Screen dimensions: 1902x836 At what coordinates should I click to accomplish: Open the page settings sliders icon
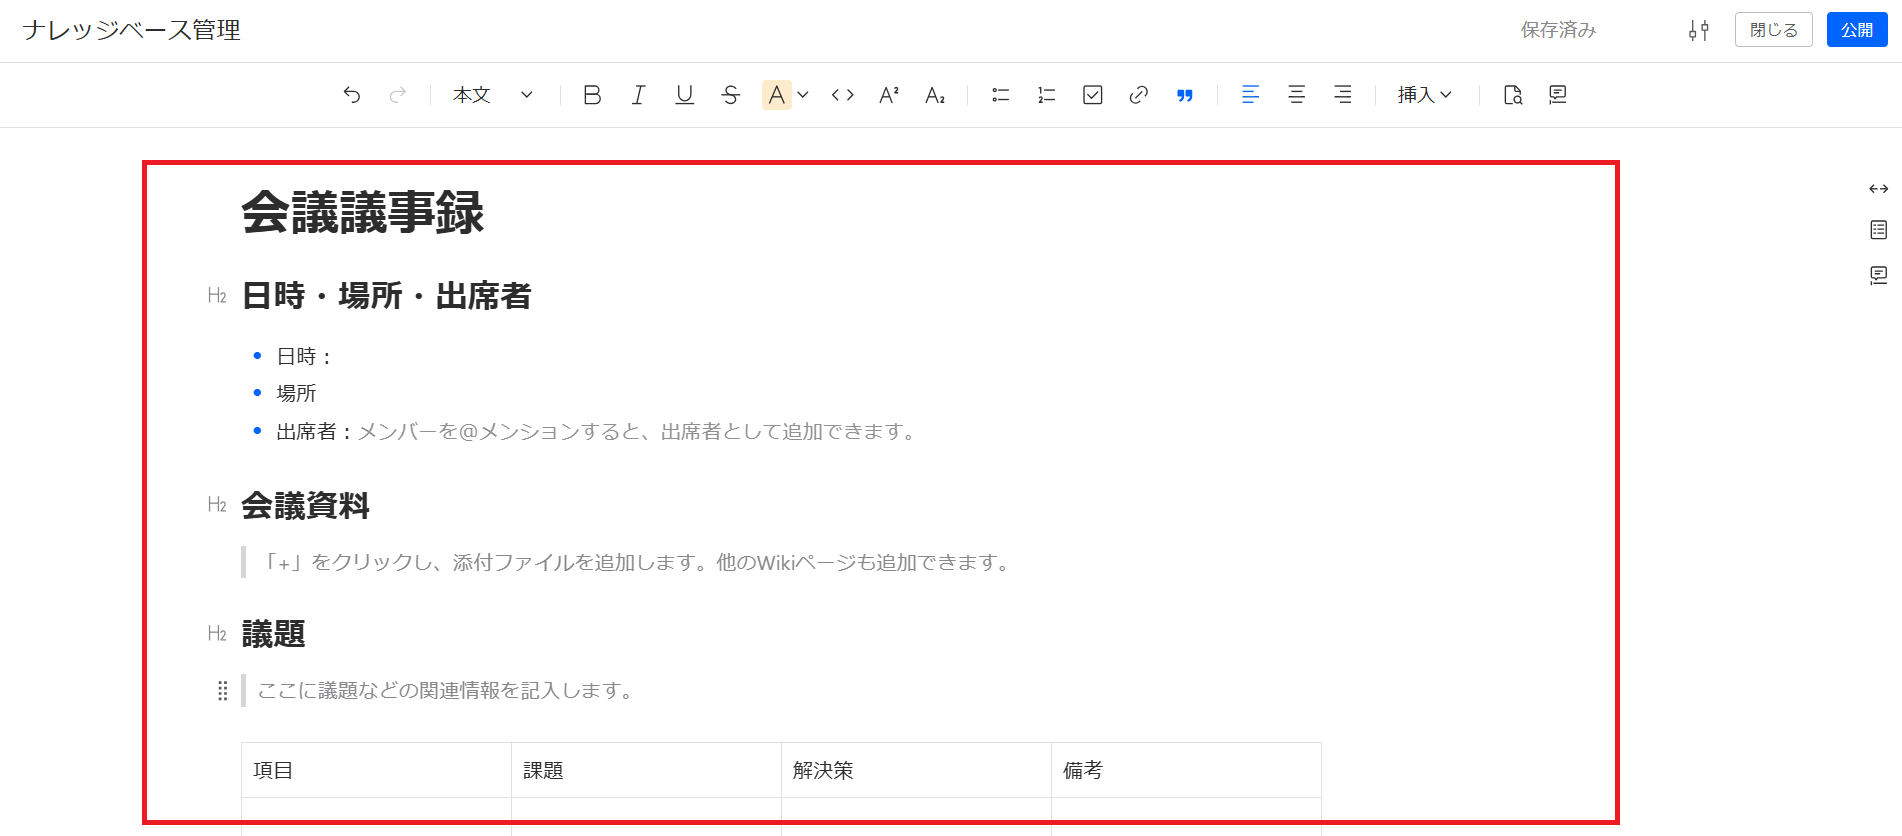1699,30
